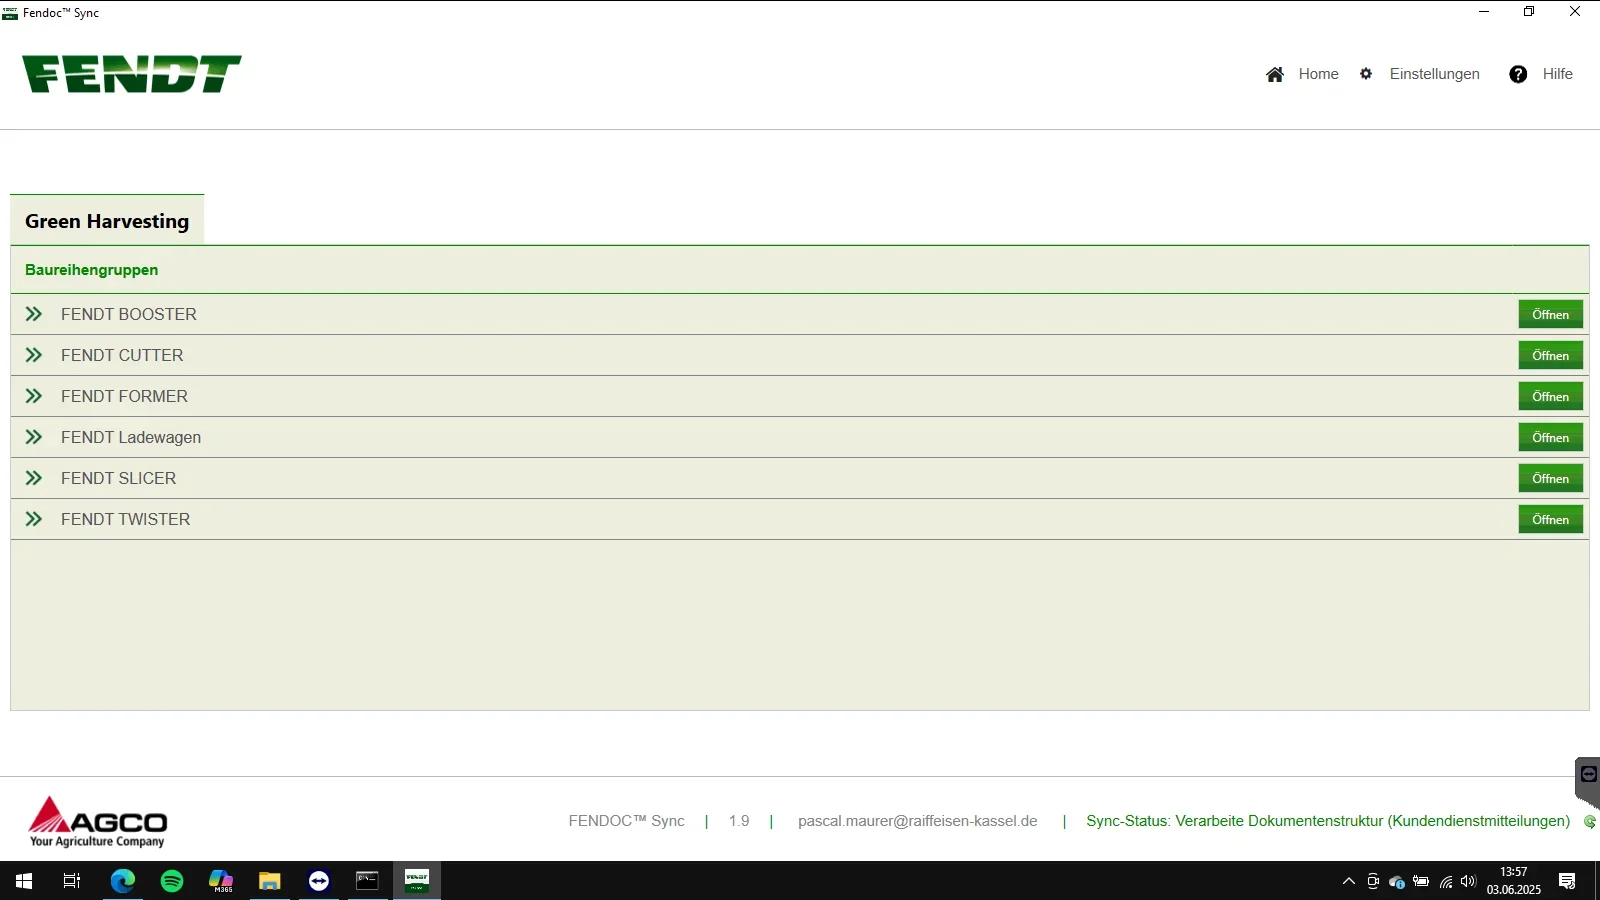This screenshot has height=900, width=1600.
Task: Click Öffnen for FENDT CUTTER
Action: coord(1550,355)
